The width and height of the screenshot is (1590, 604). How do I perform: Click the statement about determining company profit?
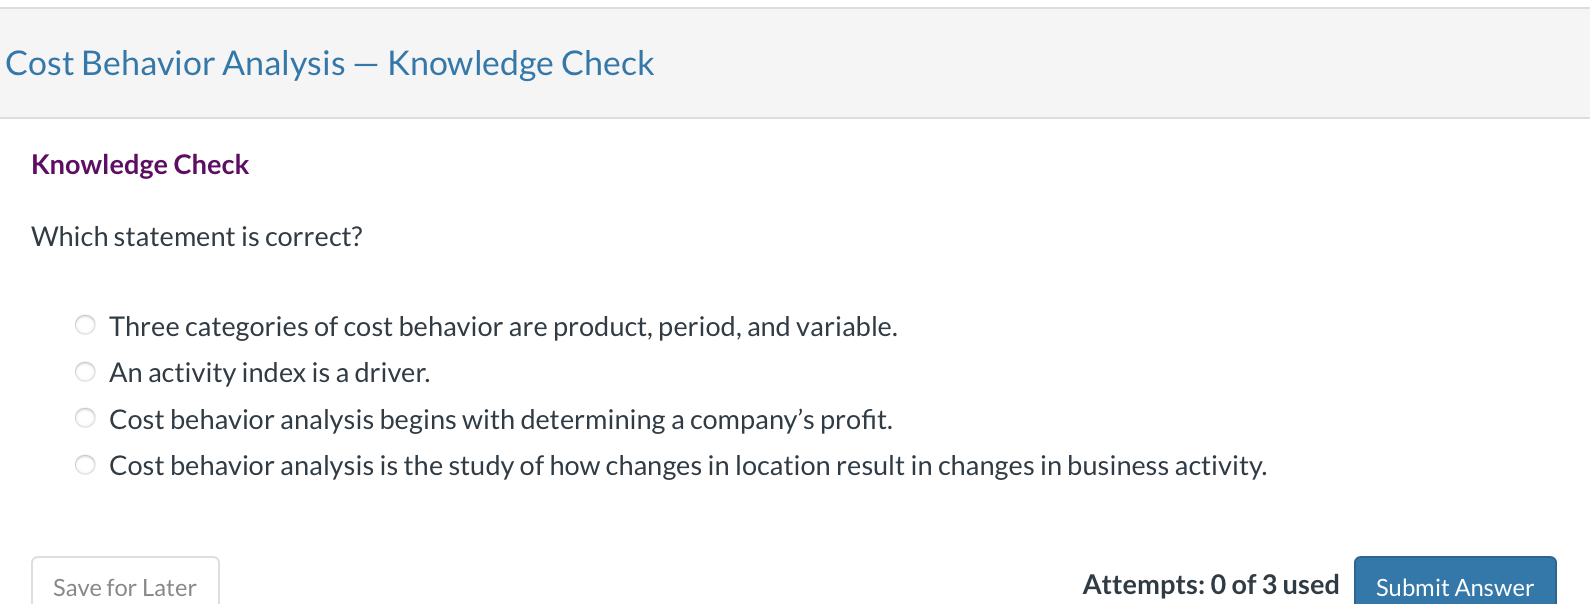pos(500,418)
